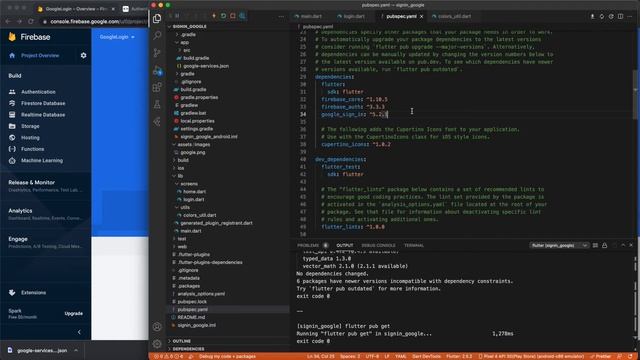Collapse Firebase sidebar with chevron
640x360 pixels.
79,332
